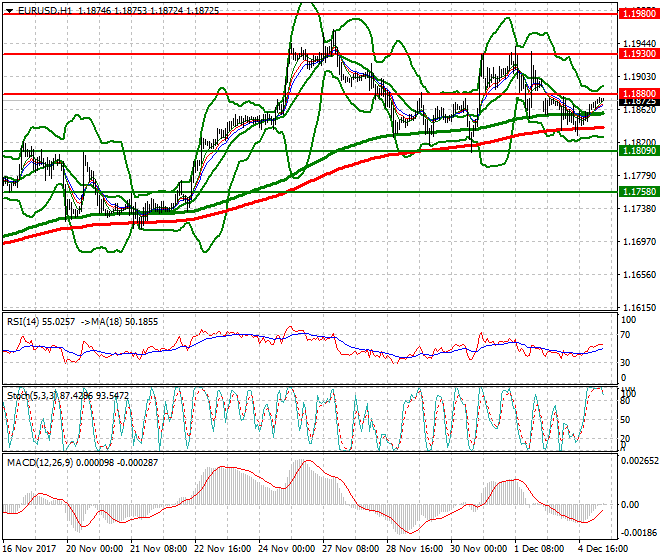Click the 1.19440 price axis value

[x=639, y=44]
